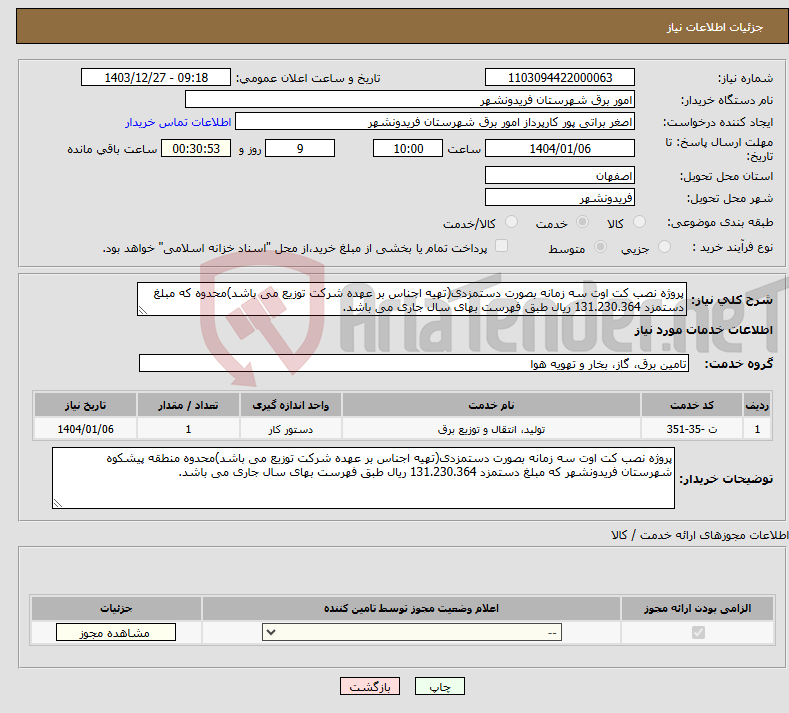789x713 pixels.
Task: Click the request creator field
Action: (435, 122)
